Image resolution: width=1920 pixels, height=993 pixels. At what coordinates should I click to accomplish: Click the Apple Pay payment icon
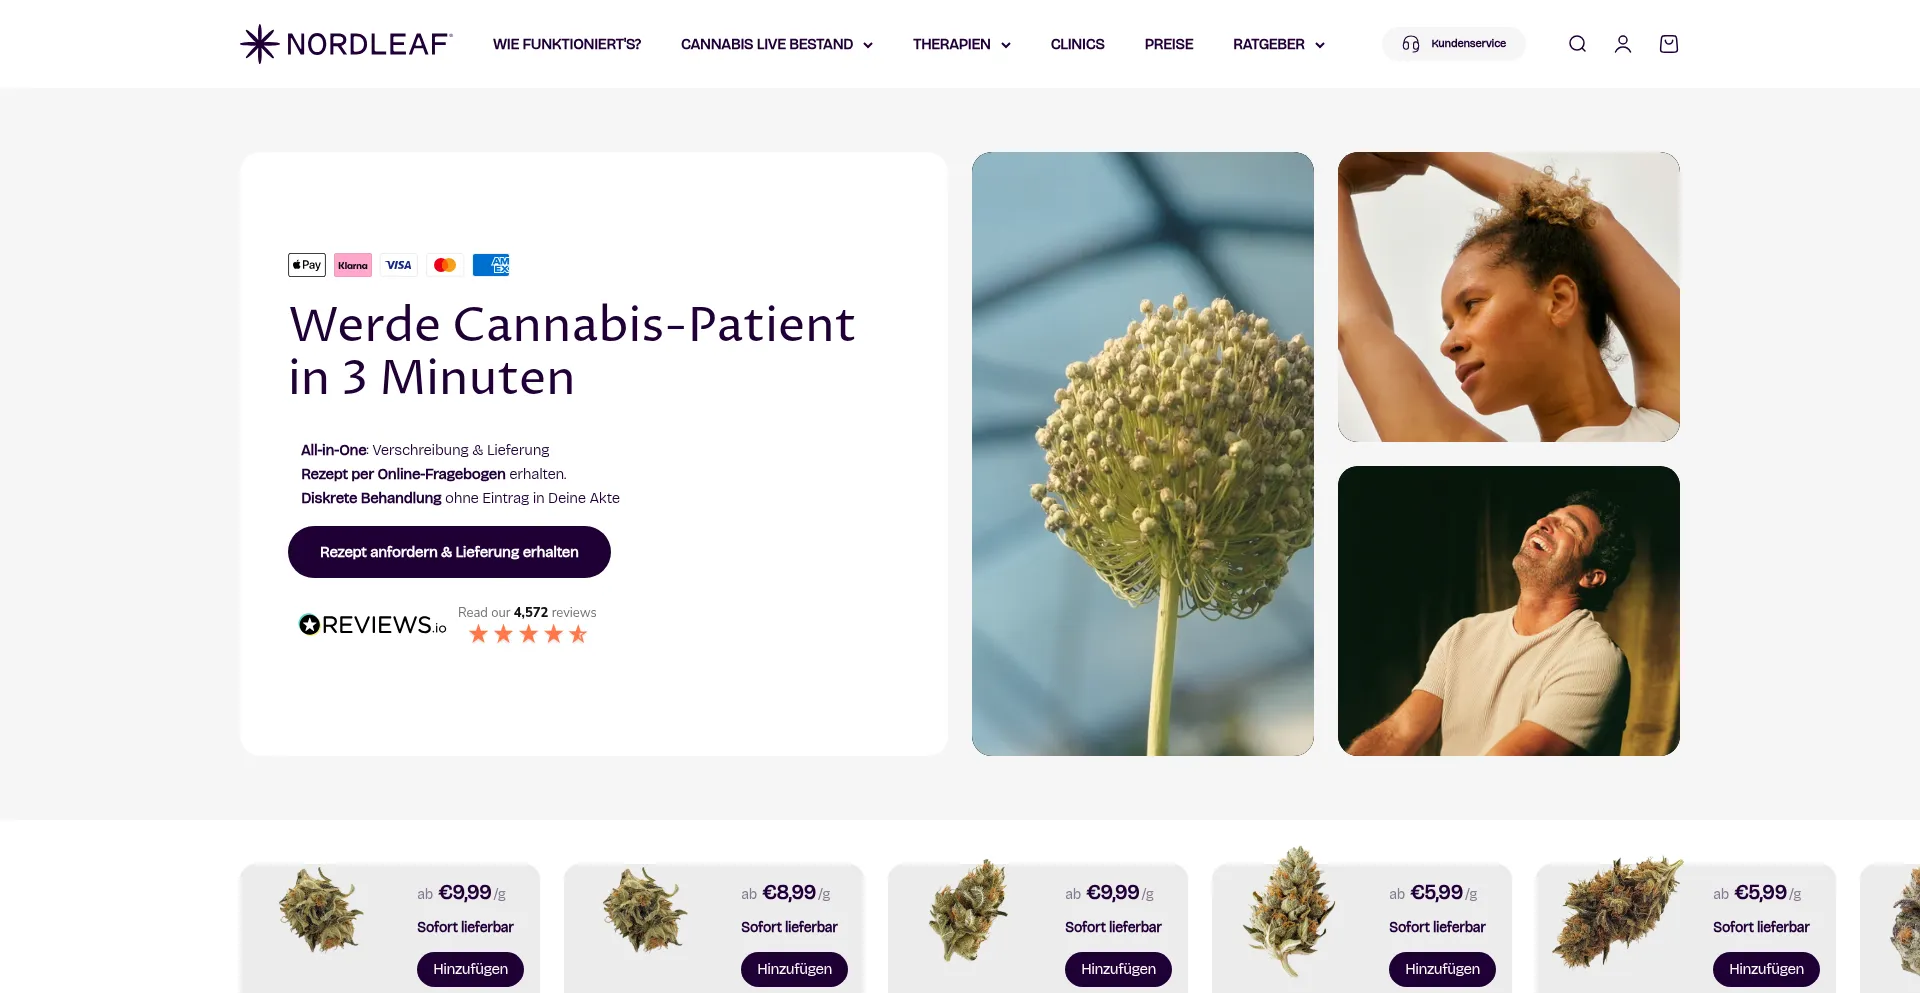pyautogui.click(x=307, y=265)
